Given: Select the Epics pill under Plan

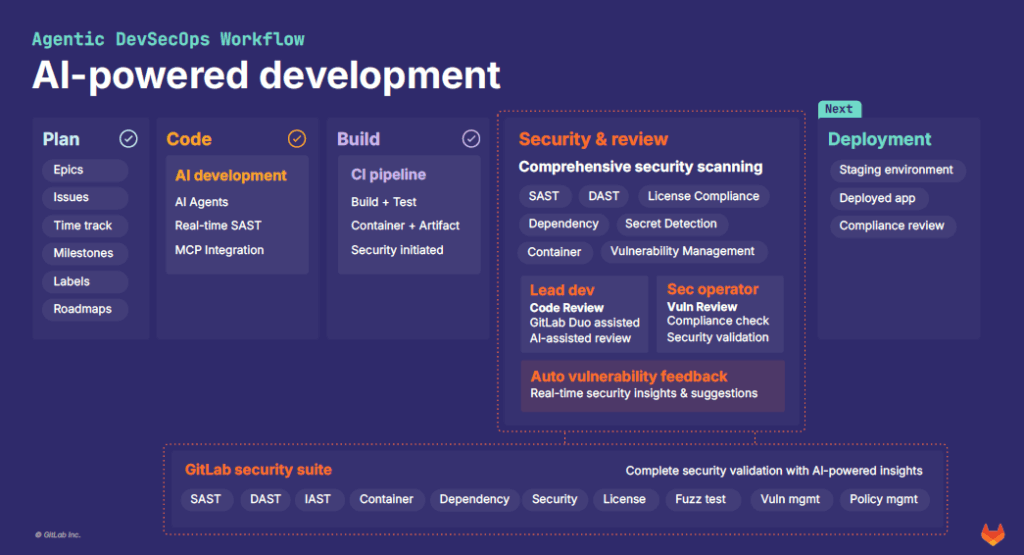Looking at the screenshot, I should pos(69,170).
